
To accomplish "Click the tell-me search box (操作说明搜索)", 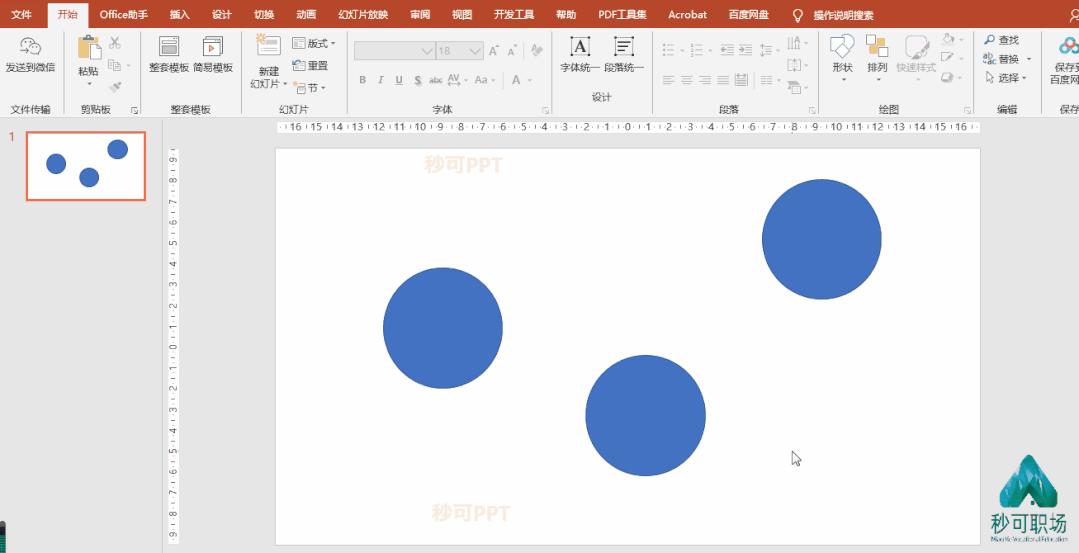I will (x=842, y=15).
